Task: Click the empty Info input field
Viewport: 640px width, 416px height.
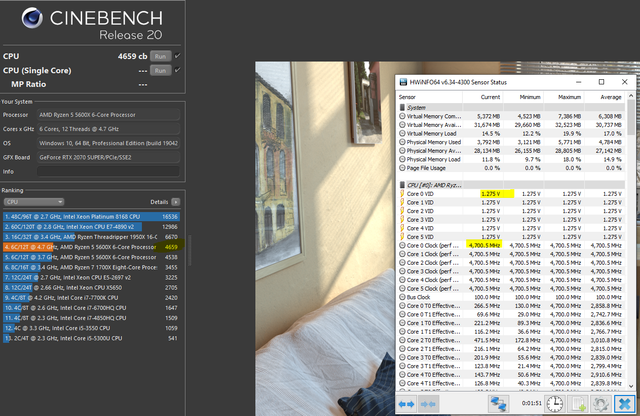Action: tap(108, 171)
